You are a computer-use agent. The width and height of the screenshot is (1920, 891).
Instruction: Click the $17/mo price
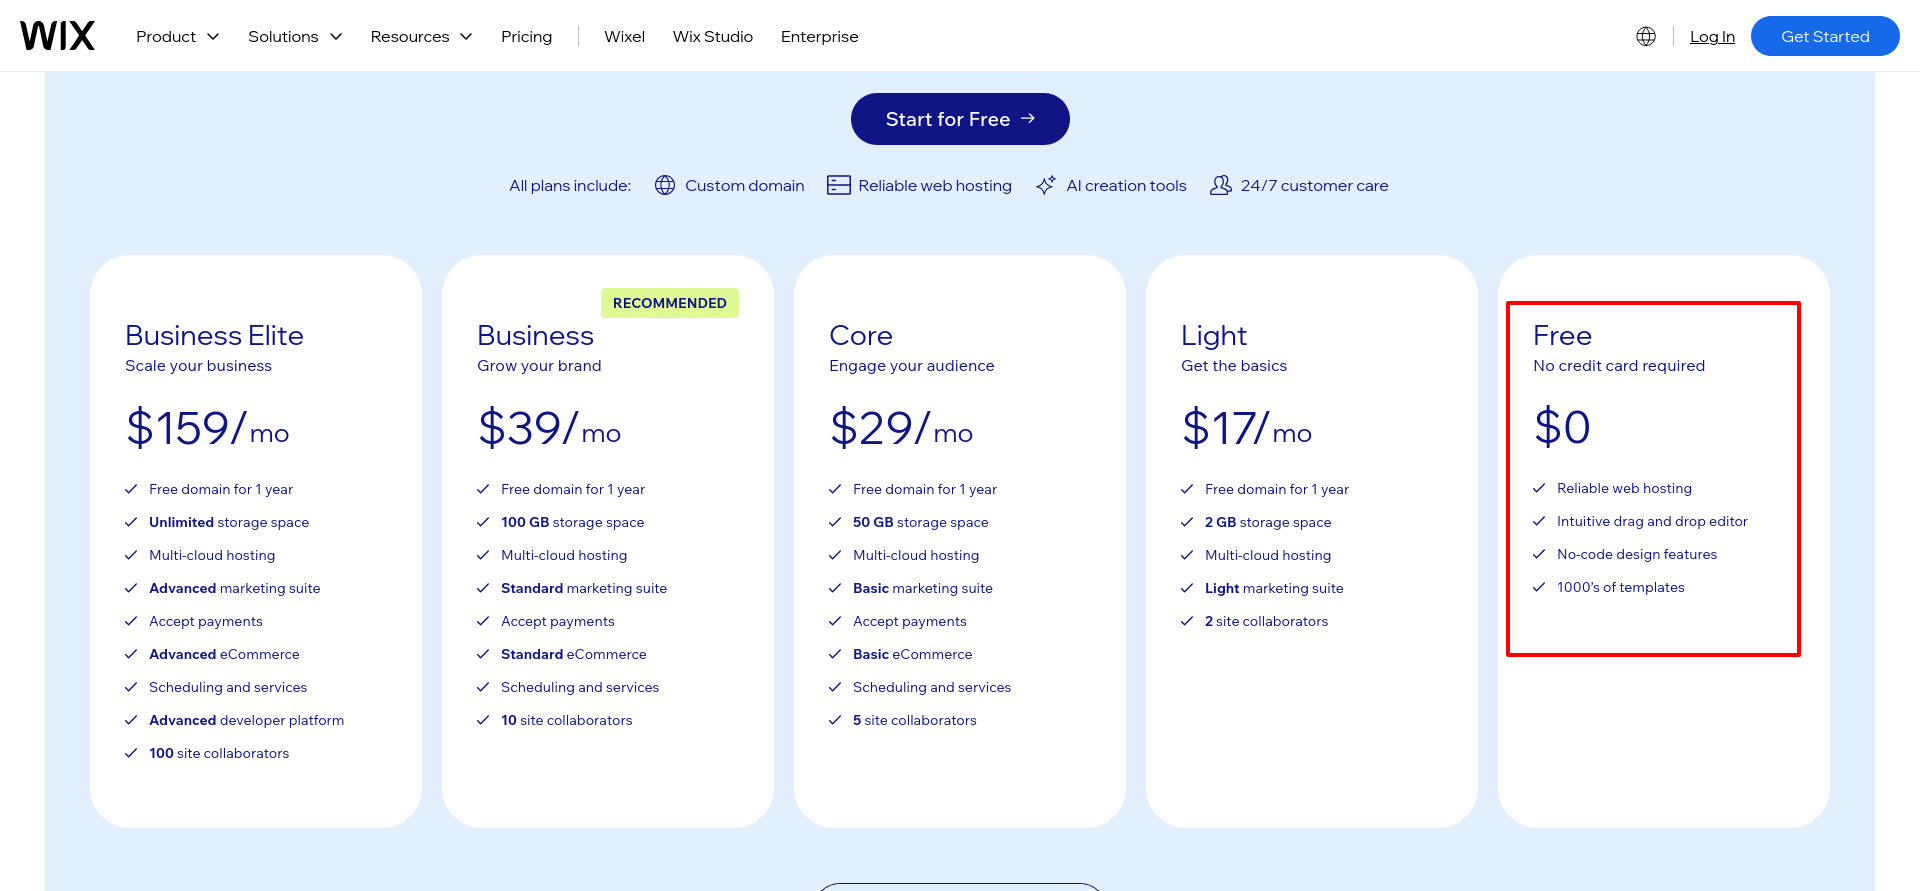(1246, 428)
